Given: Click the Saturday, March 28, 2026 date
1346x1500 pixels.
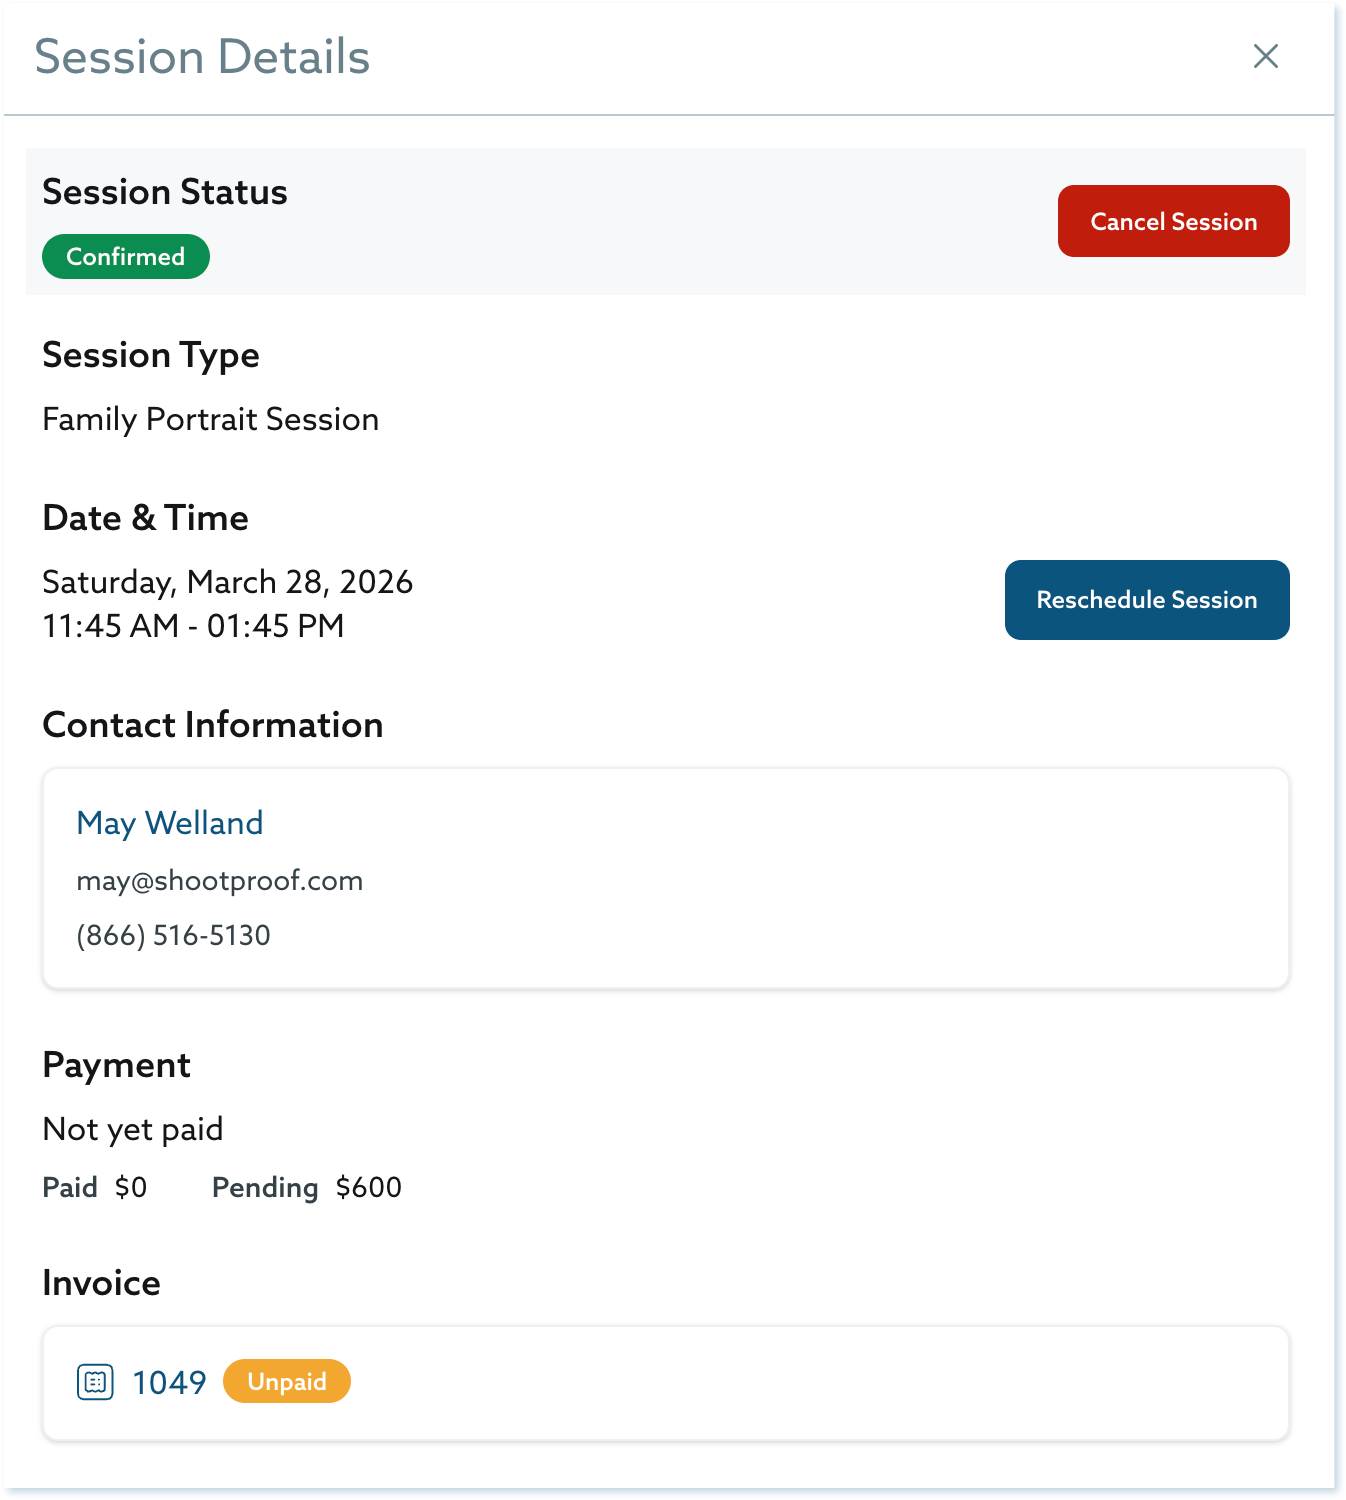Looking at the screenshot, I should (x=228, y=582).
